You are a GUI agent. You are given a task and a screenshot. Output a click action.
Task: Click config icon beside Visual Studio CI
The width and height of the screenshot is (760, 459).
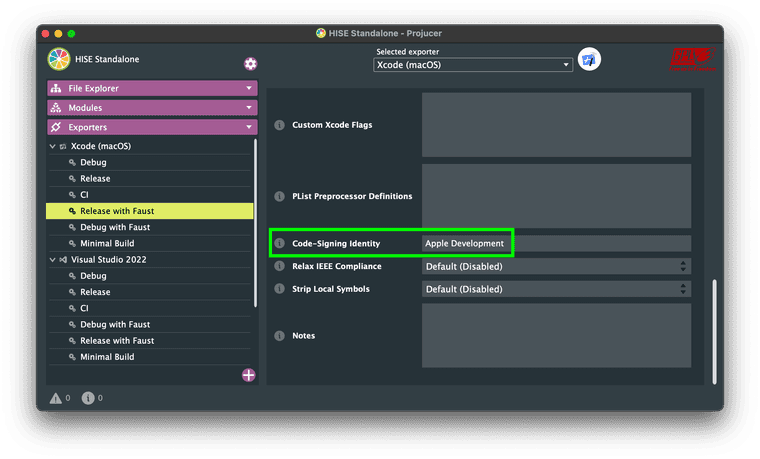point(72,308)
